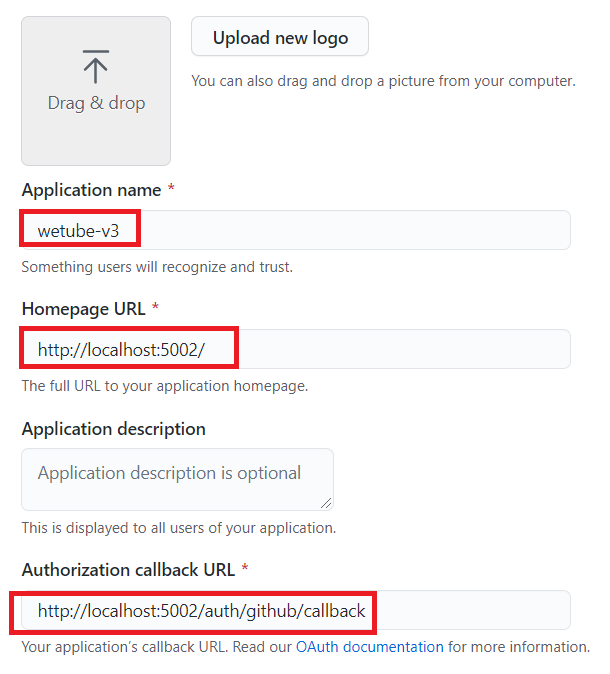The width and height of the screenshot is (610, 674).
Task: Click the "Drag & drop" text in logo box
Action: coord(96,103)
